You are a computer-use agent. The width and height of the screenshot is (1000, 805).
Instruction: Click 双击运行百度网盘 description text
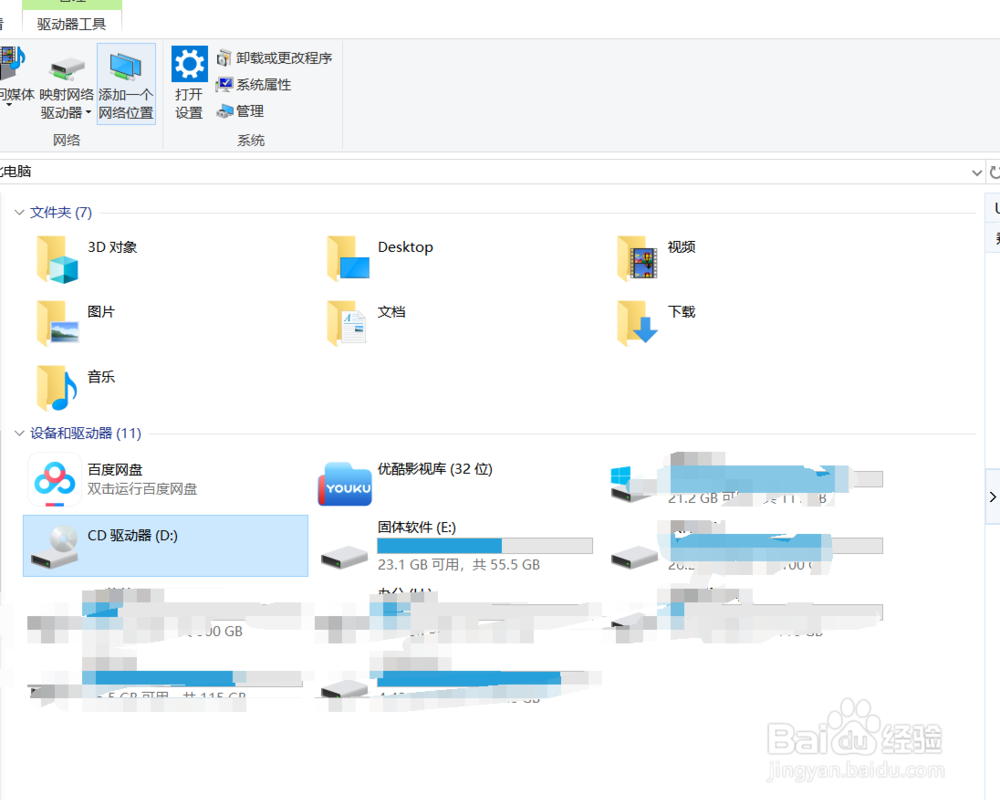pos(142,489)
